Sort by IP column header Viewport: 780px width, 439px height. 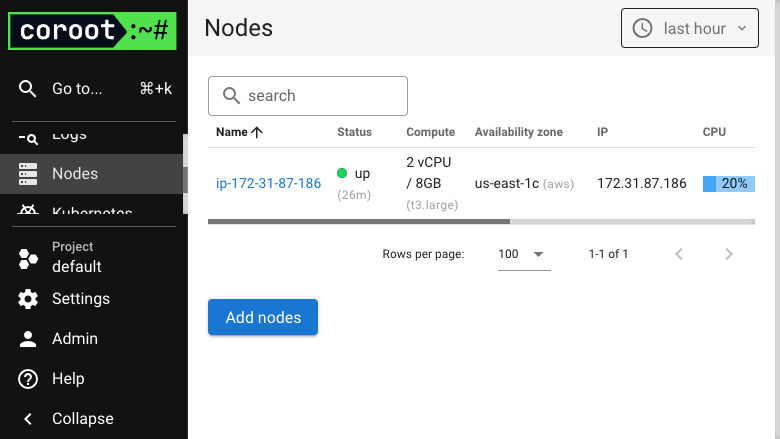coord(602,132)
